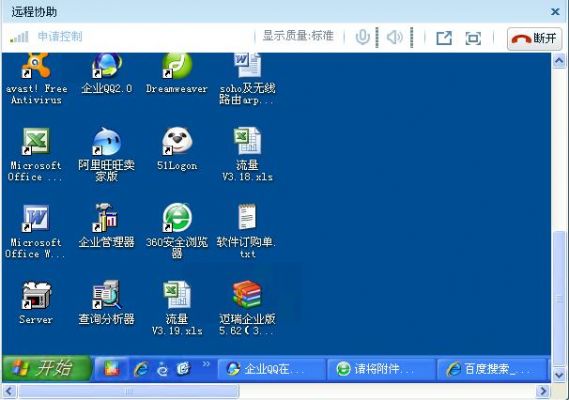Click the first quick launch icon
Screen dimensions: 569x400
[112, 369]
